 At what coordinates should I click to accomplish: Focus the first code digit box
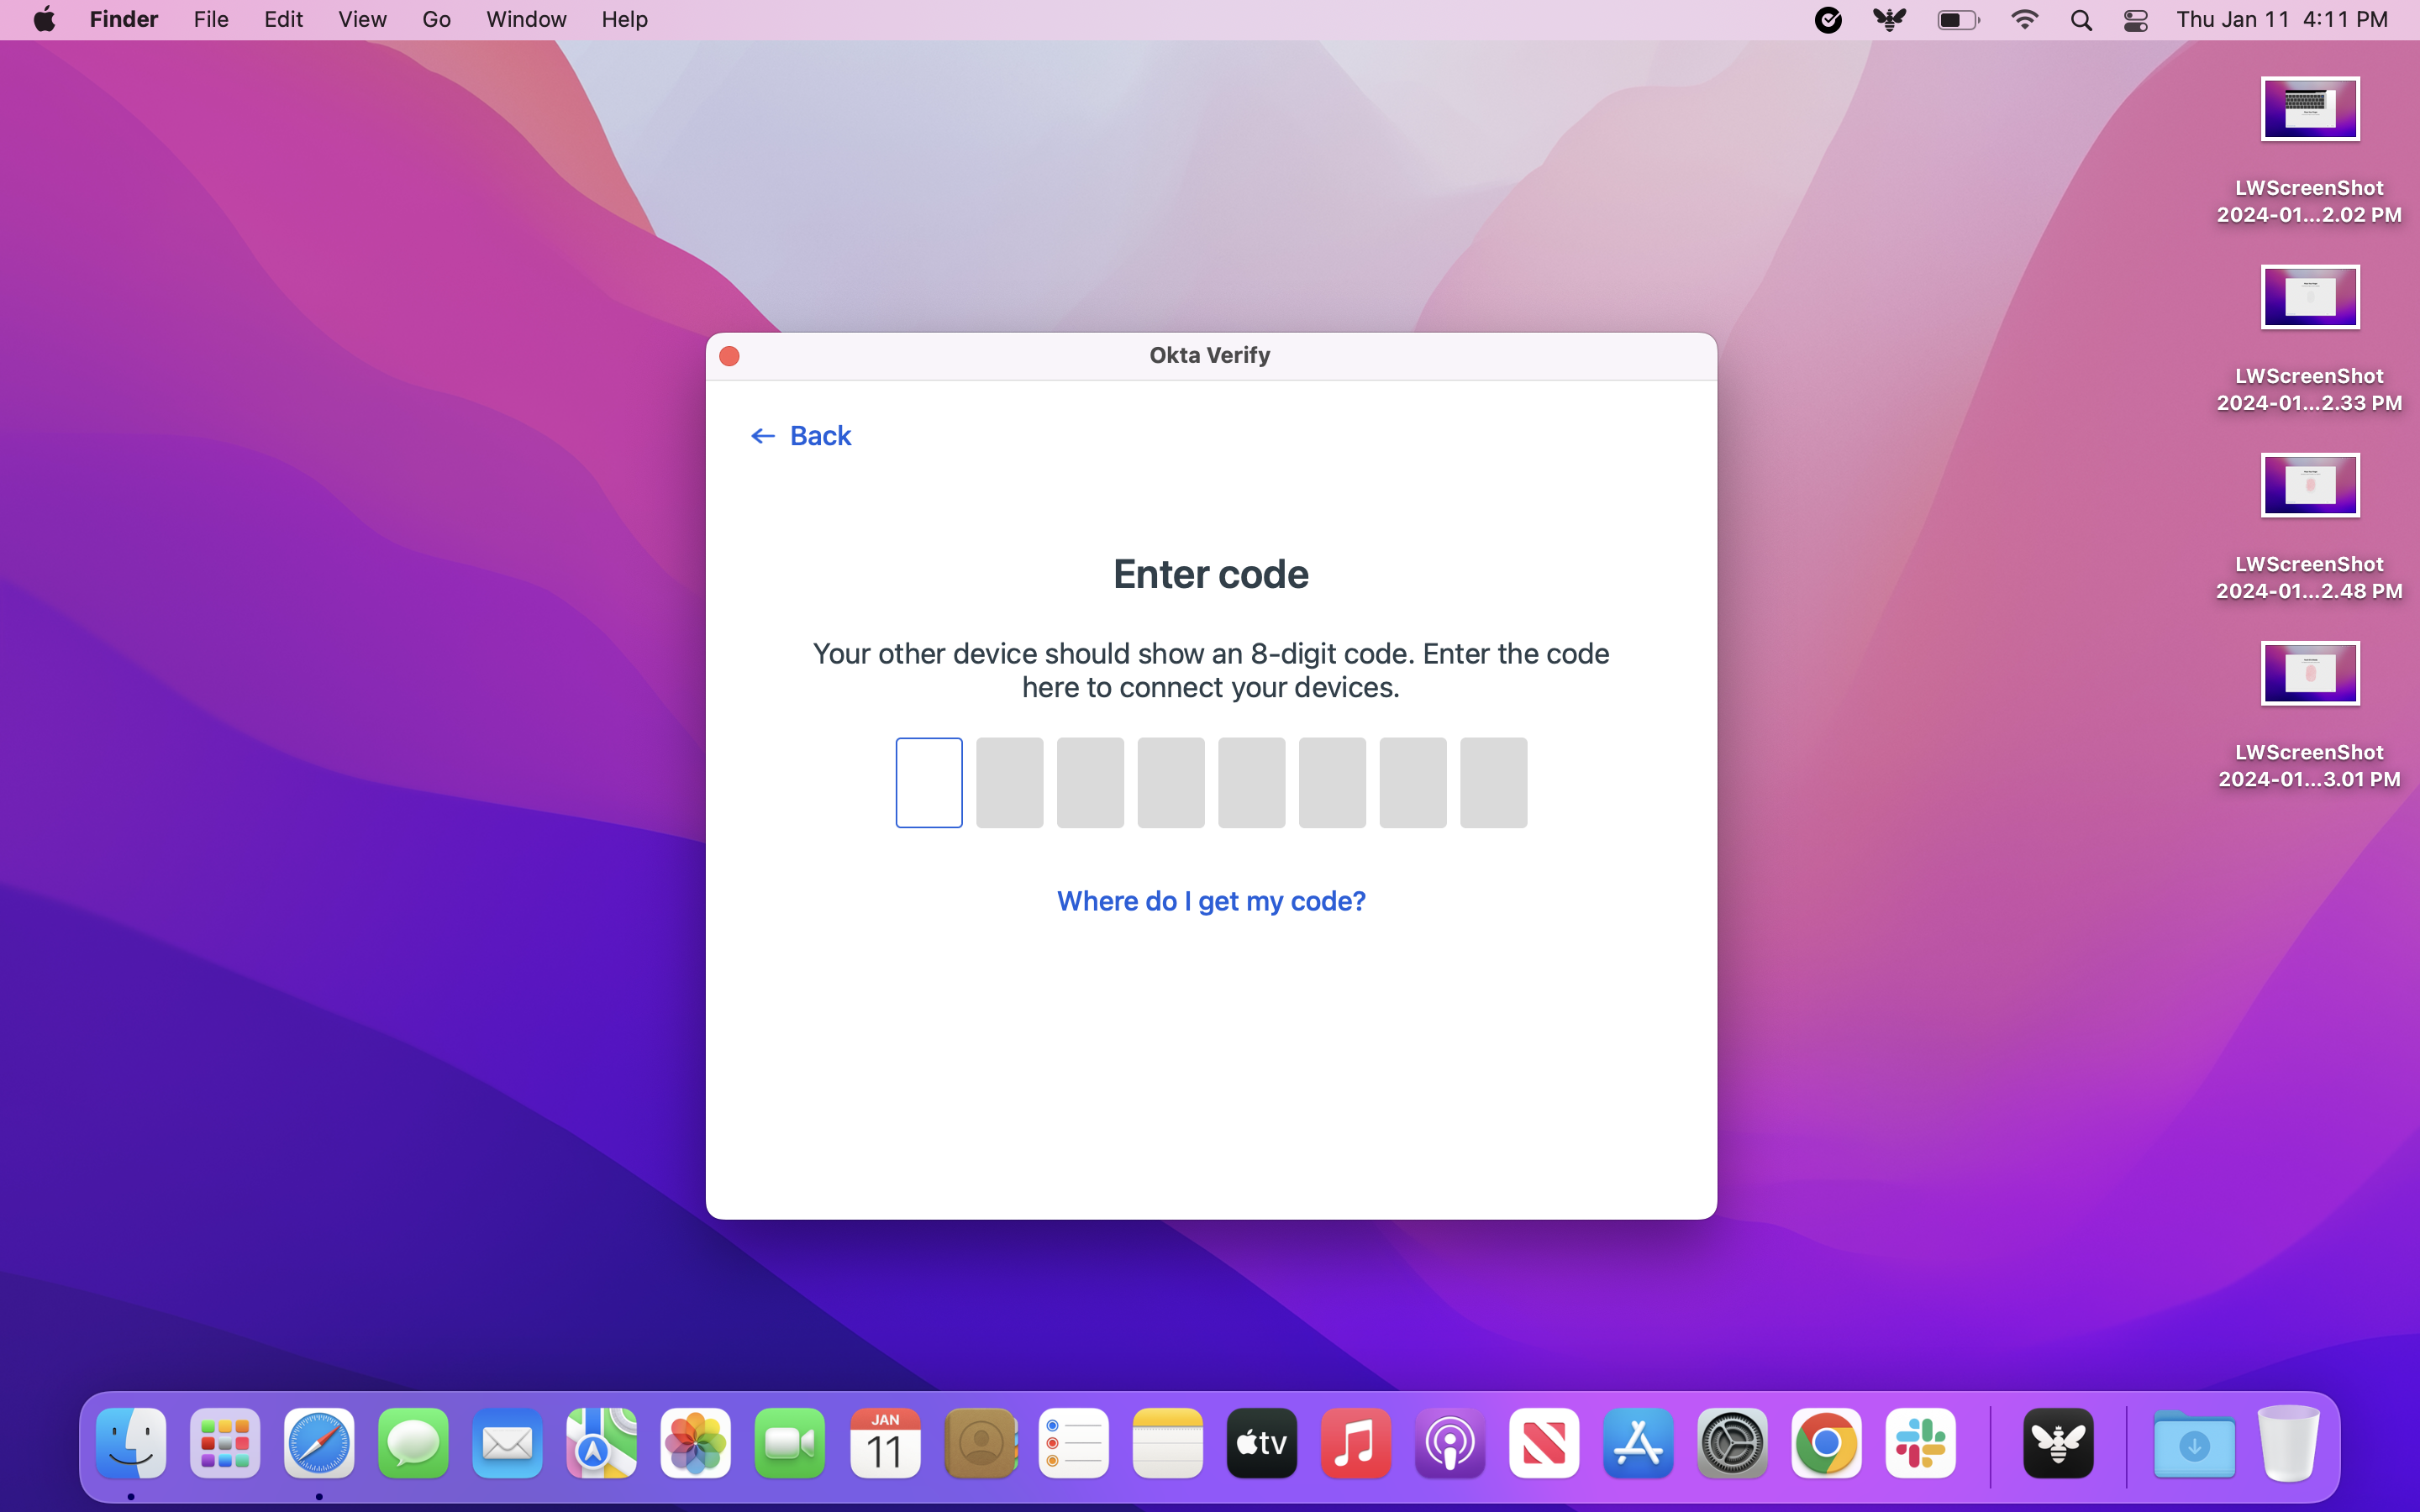pos(929,783)
